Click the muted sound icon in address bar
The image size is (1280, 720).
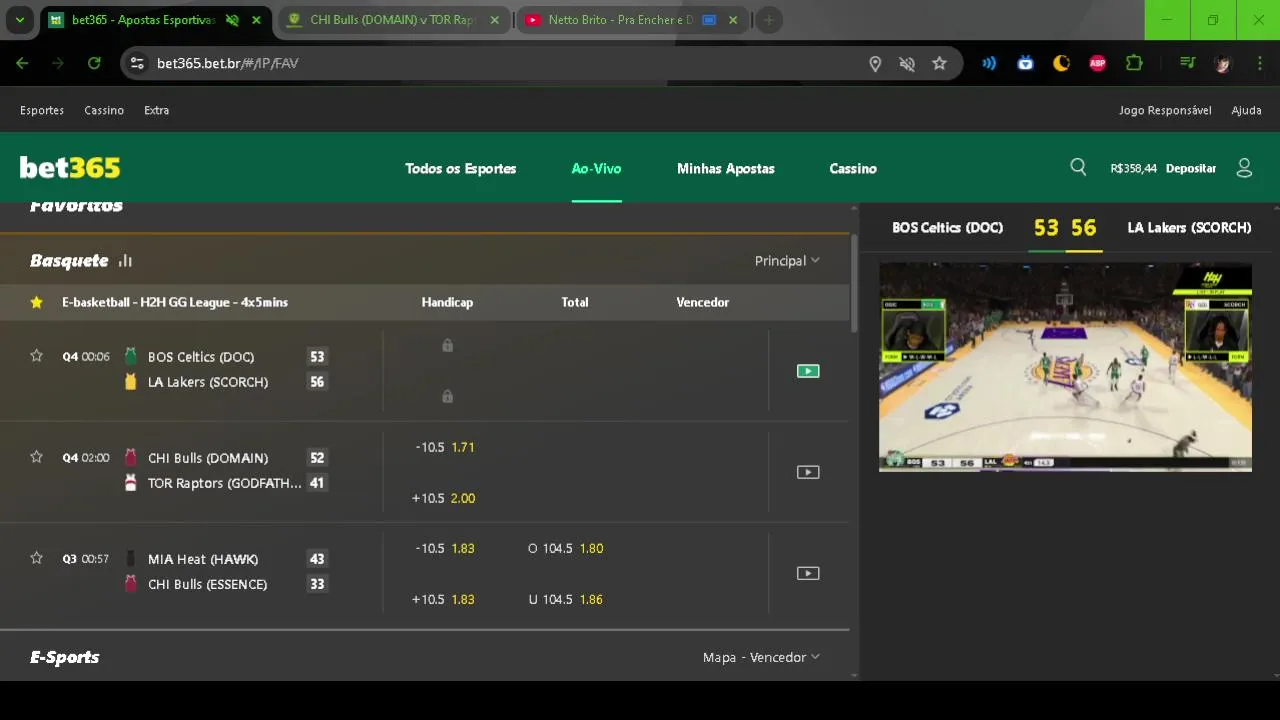[x=907, y=63]
